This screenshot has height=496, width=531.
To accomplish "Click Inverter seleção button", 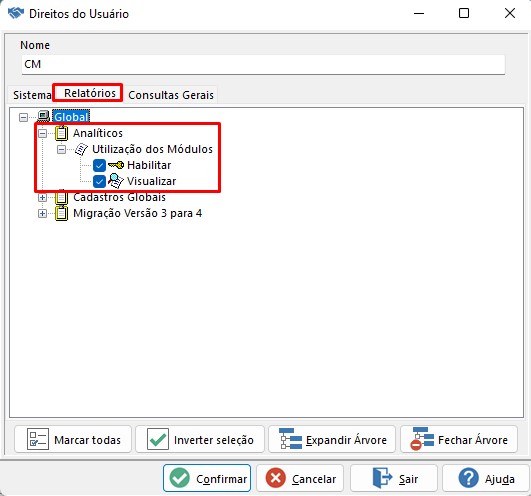I will coord(200,439).
